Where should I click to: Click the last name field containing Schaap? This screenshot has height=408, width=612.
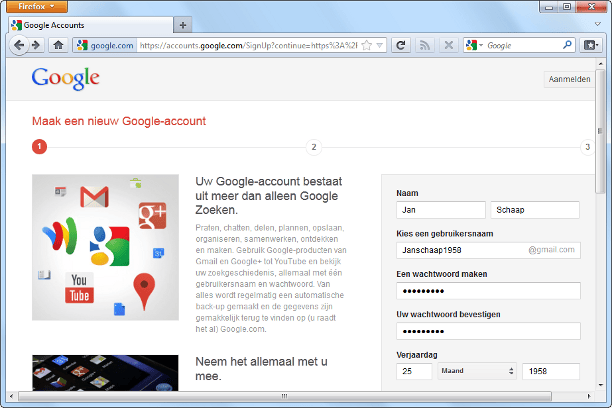[535, 210]
